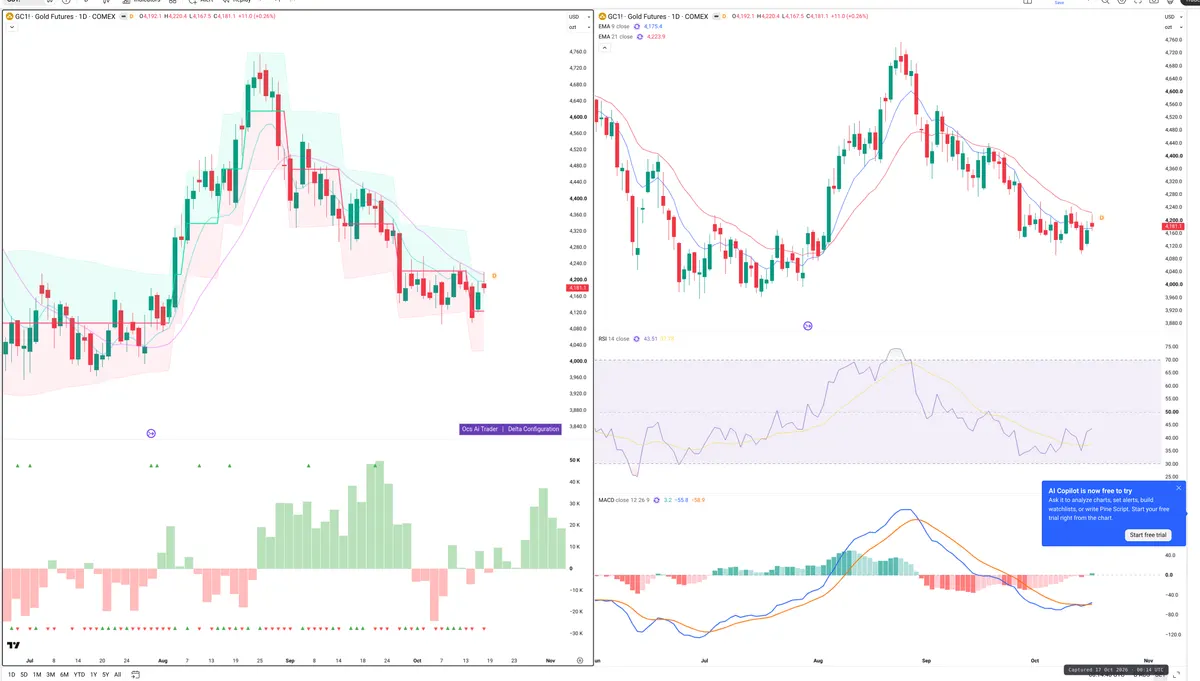Click right chart GC1! Gold Futures title
Screen dimensions: 1200x681
pos(656,16)
